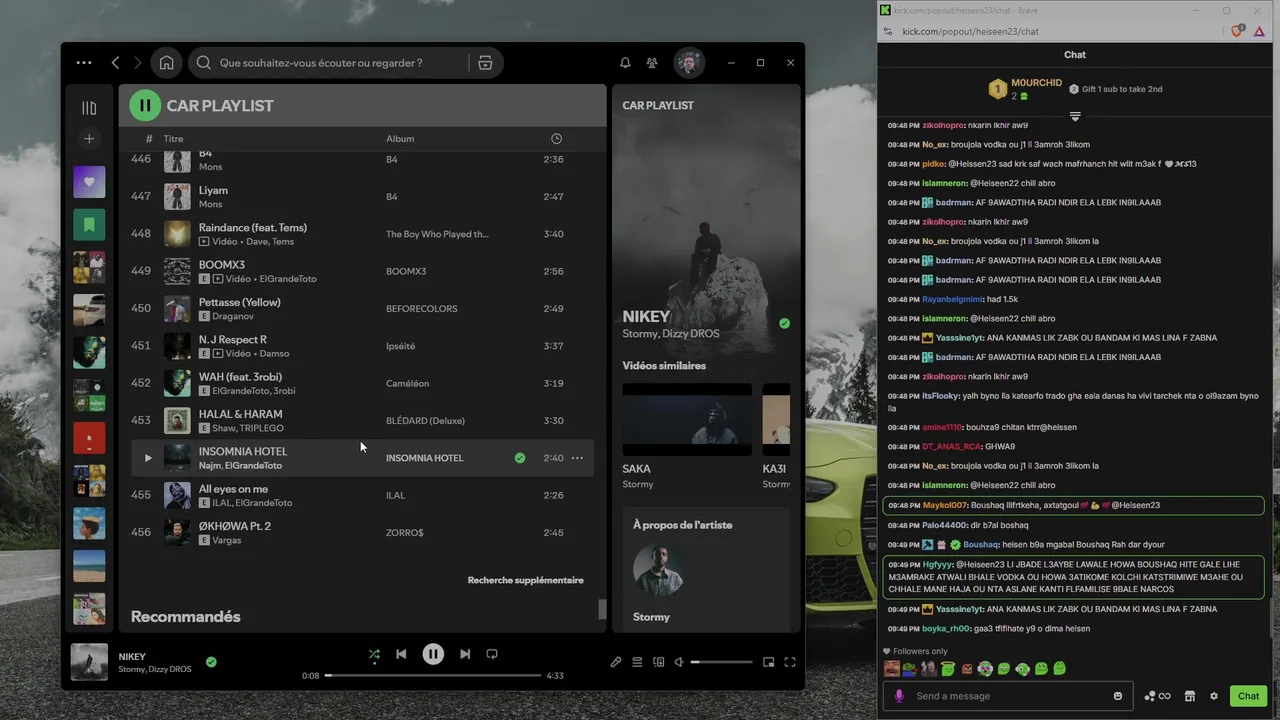The image size is (1280, 720).
Task: Pause playback with CAR PLAYLIST header button
Action: [145, 105]
